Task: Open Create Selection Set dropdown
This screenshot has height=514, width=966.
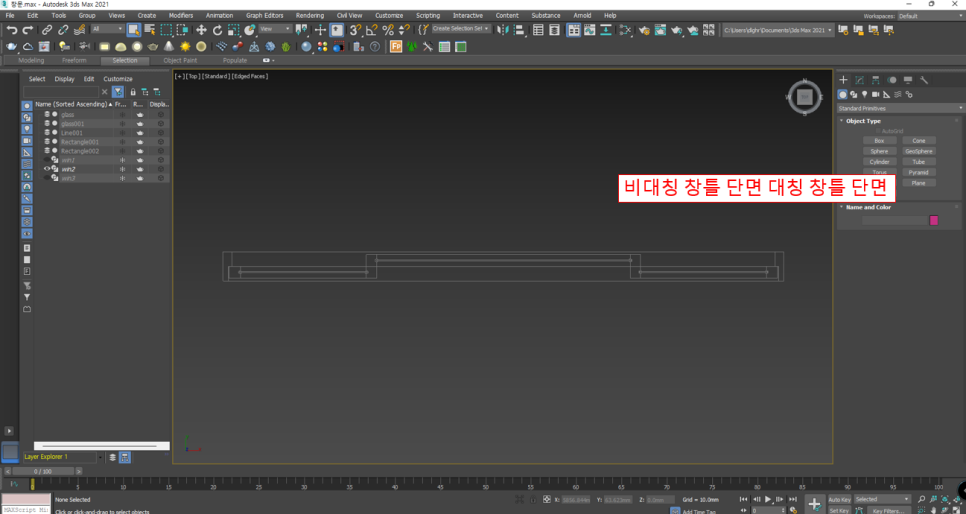Action: (x=461, y=29)
